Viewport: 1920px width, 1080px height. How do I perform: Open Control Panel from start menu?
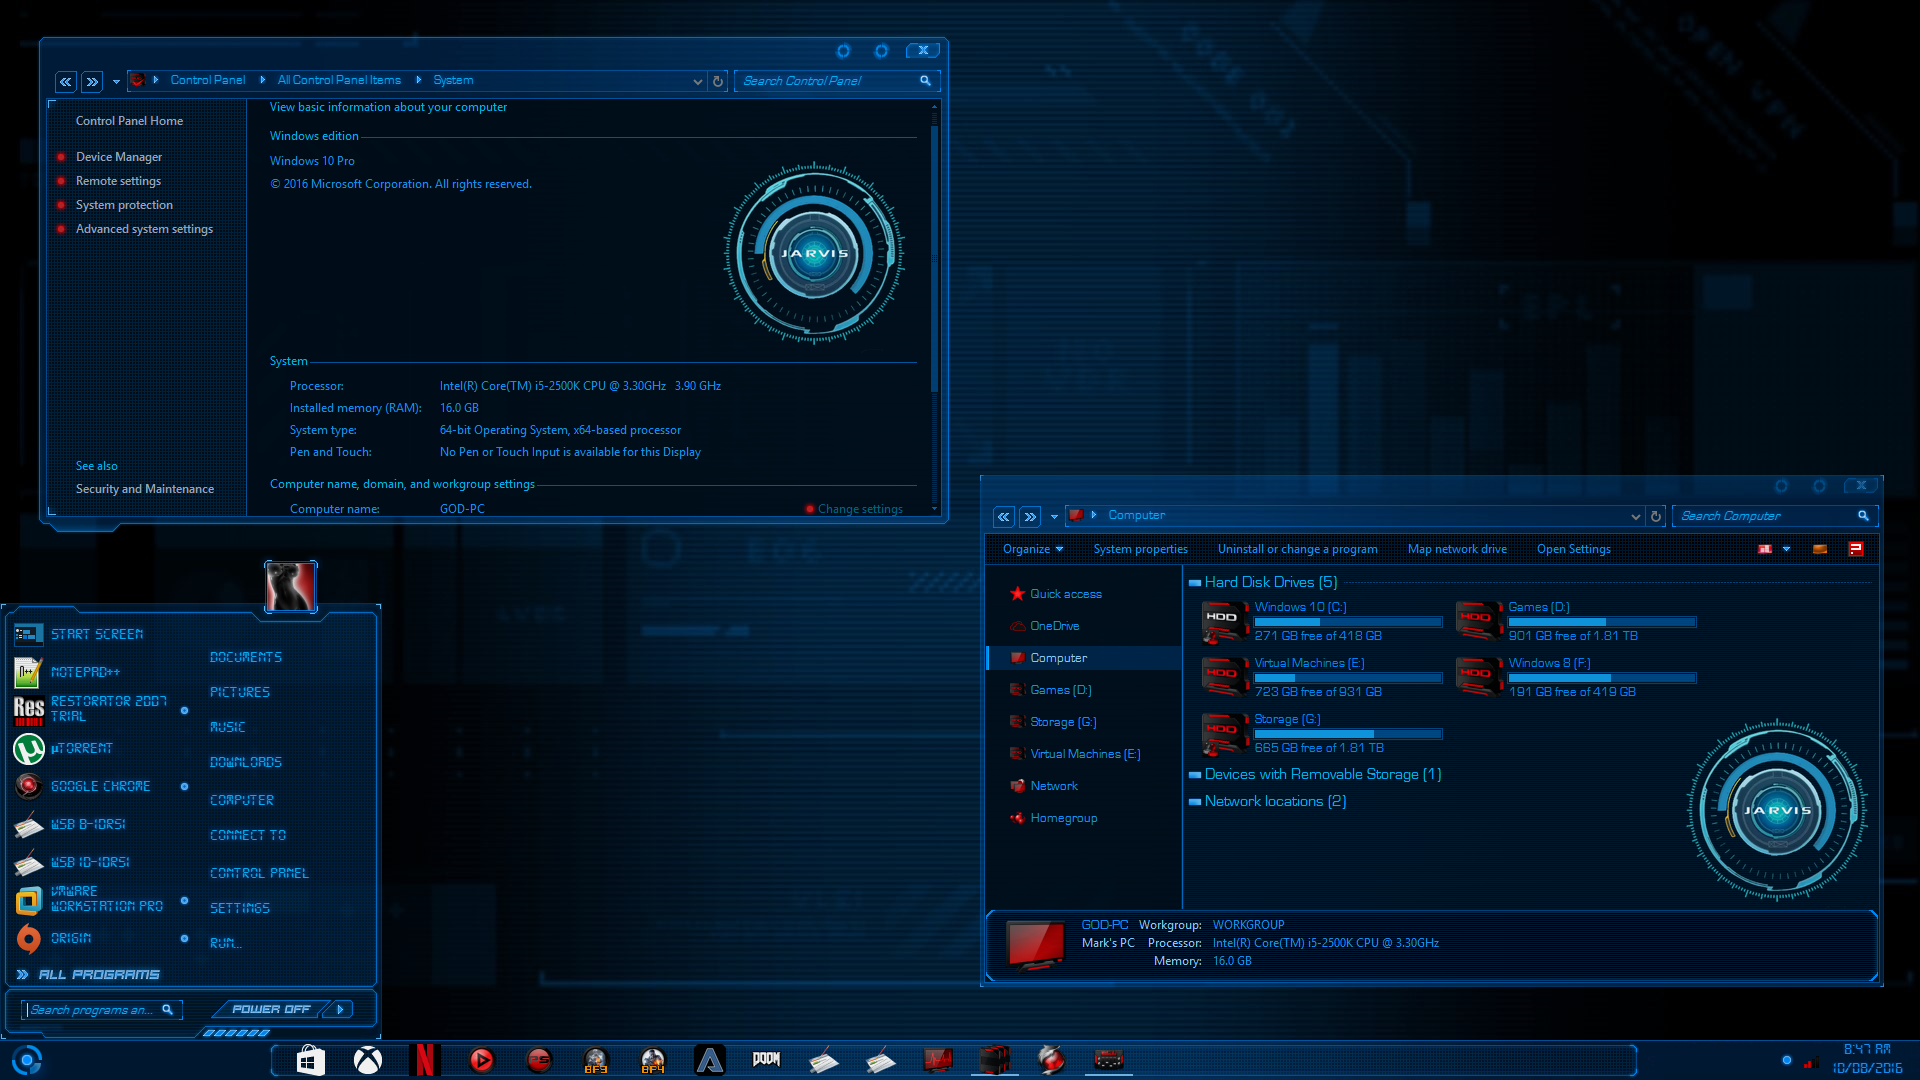coord(258,872)
